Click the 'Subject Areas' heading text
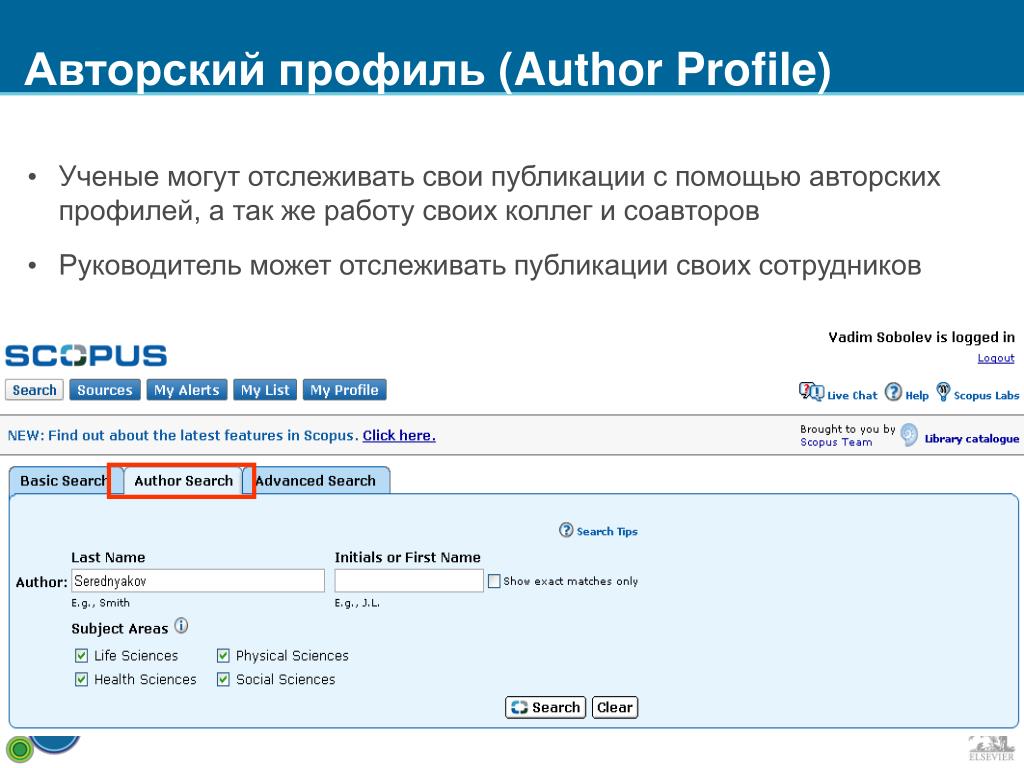This screenshot has width=1024, height=768. coord(120,629)
